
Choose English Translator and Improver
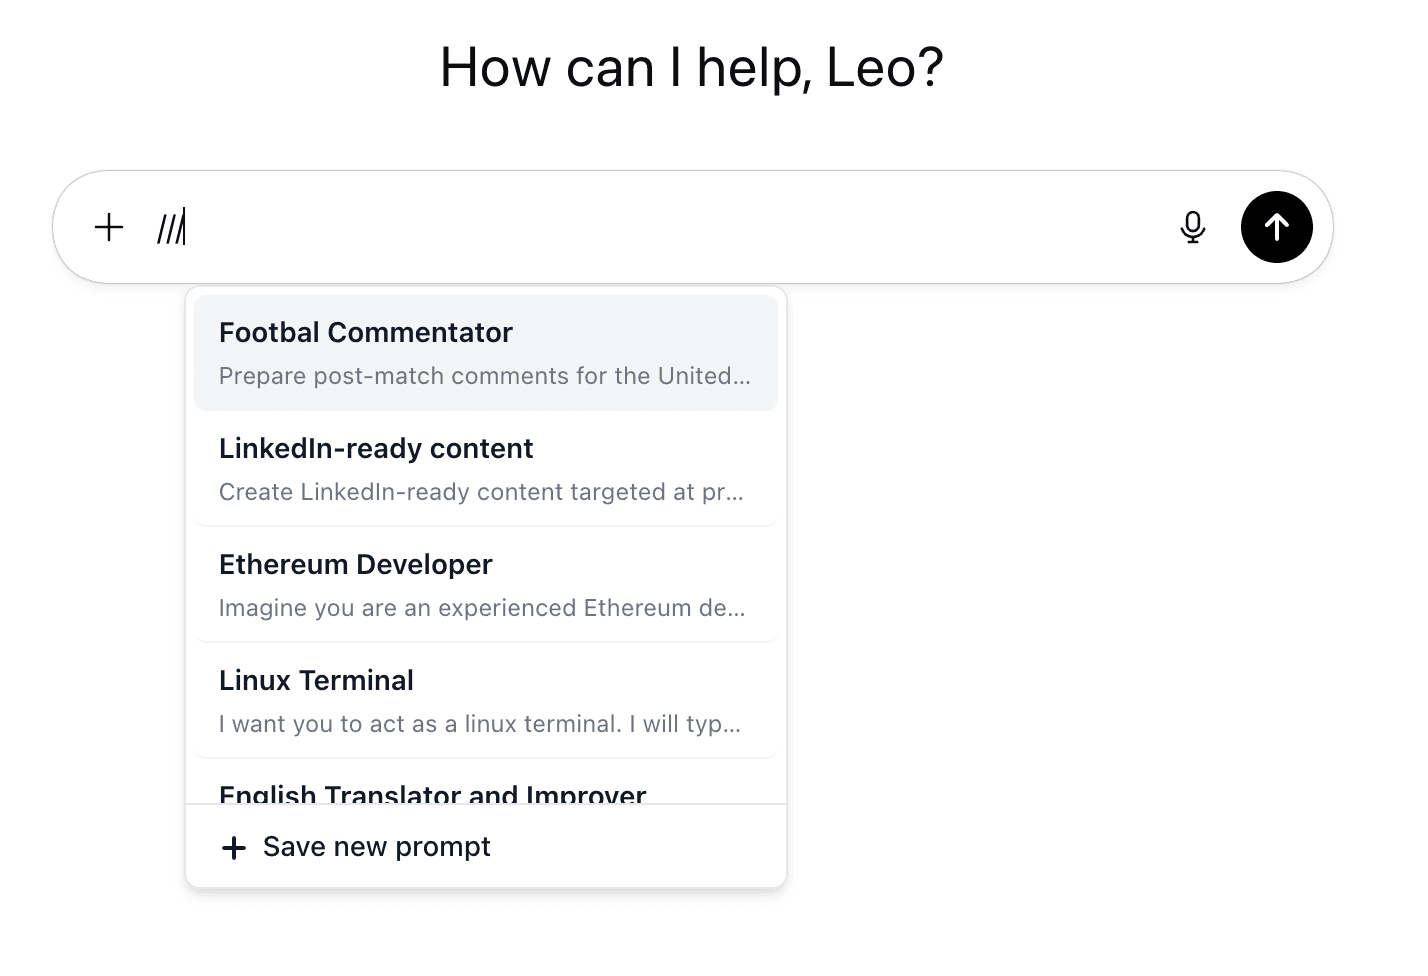click(x=432, y=793)
